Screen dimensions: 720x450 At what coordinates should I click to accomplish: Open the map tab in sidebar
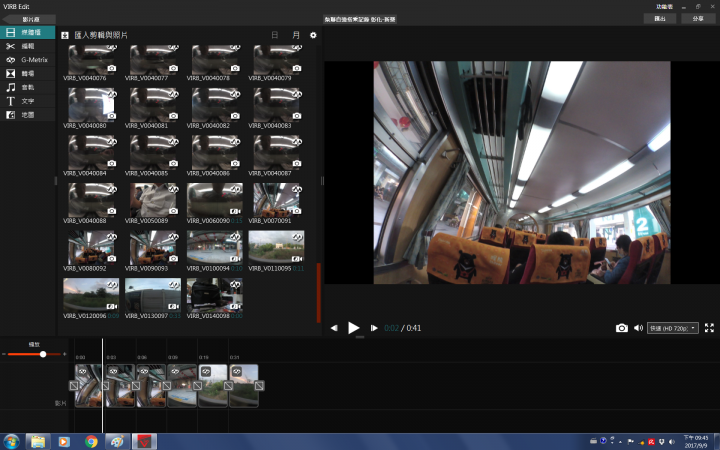point(28,115)
